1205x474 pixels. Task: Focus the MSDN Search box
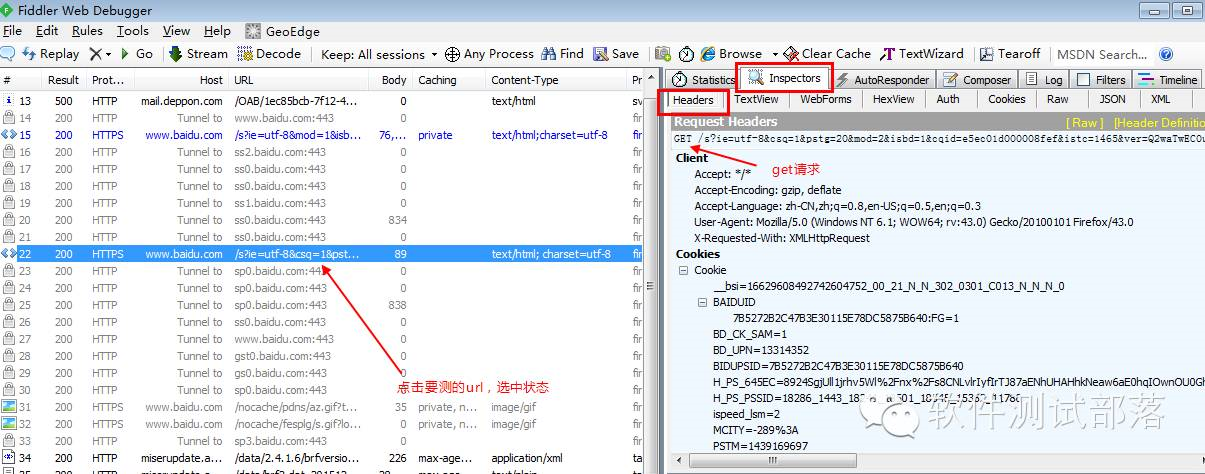1102,54
